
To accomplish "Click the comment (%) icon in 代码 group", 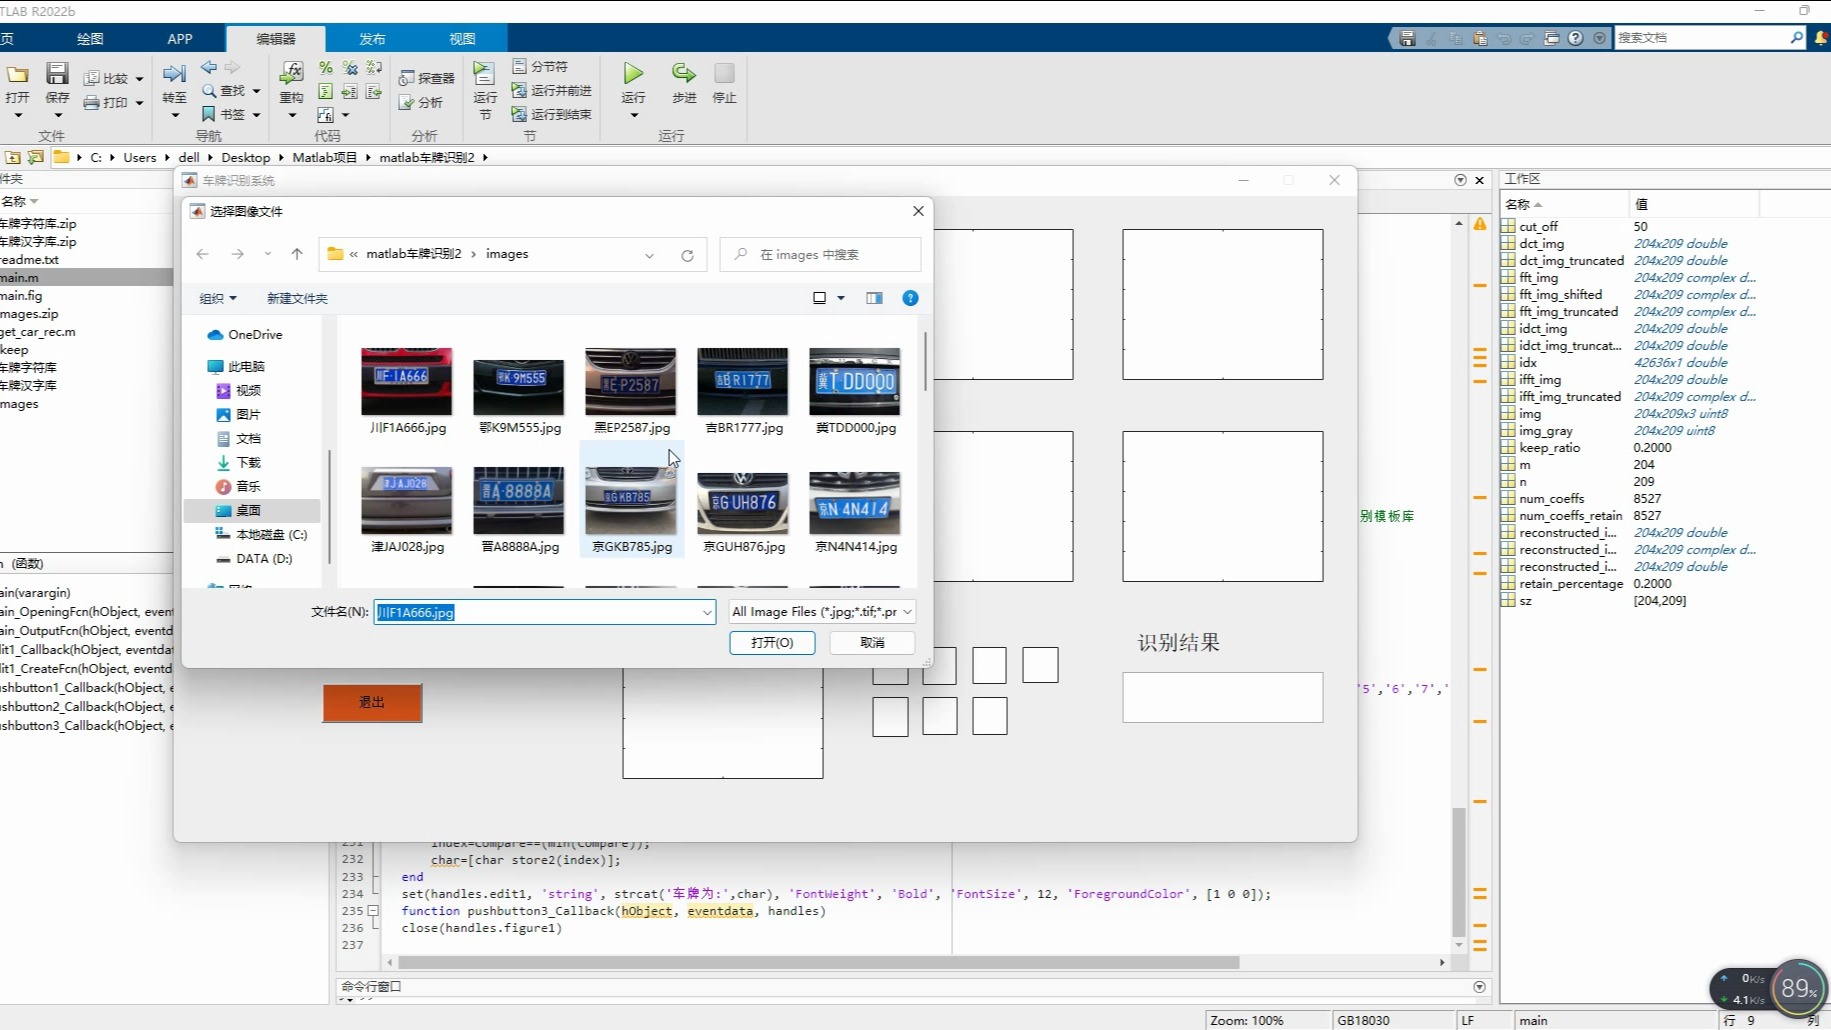I will [326, 68].
